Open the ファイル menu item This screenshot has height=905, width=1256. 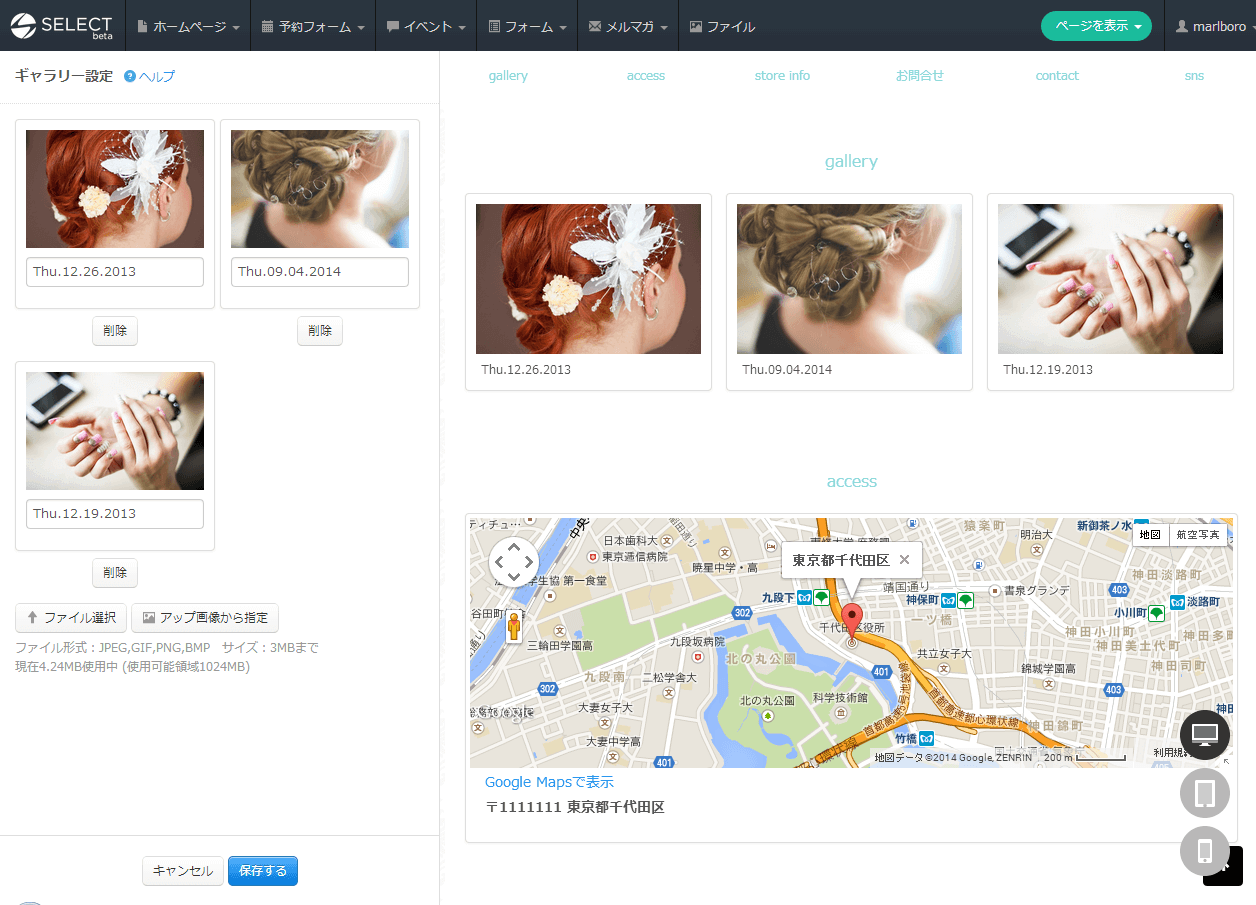tap(722, 27)
